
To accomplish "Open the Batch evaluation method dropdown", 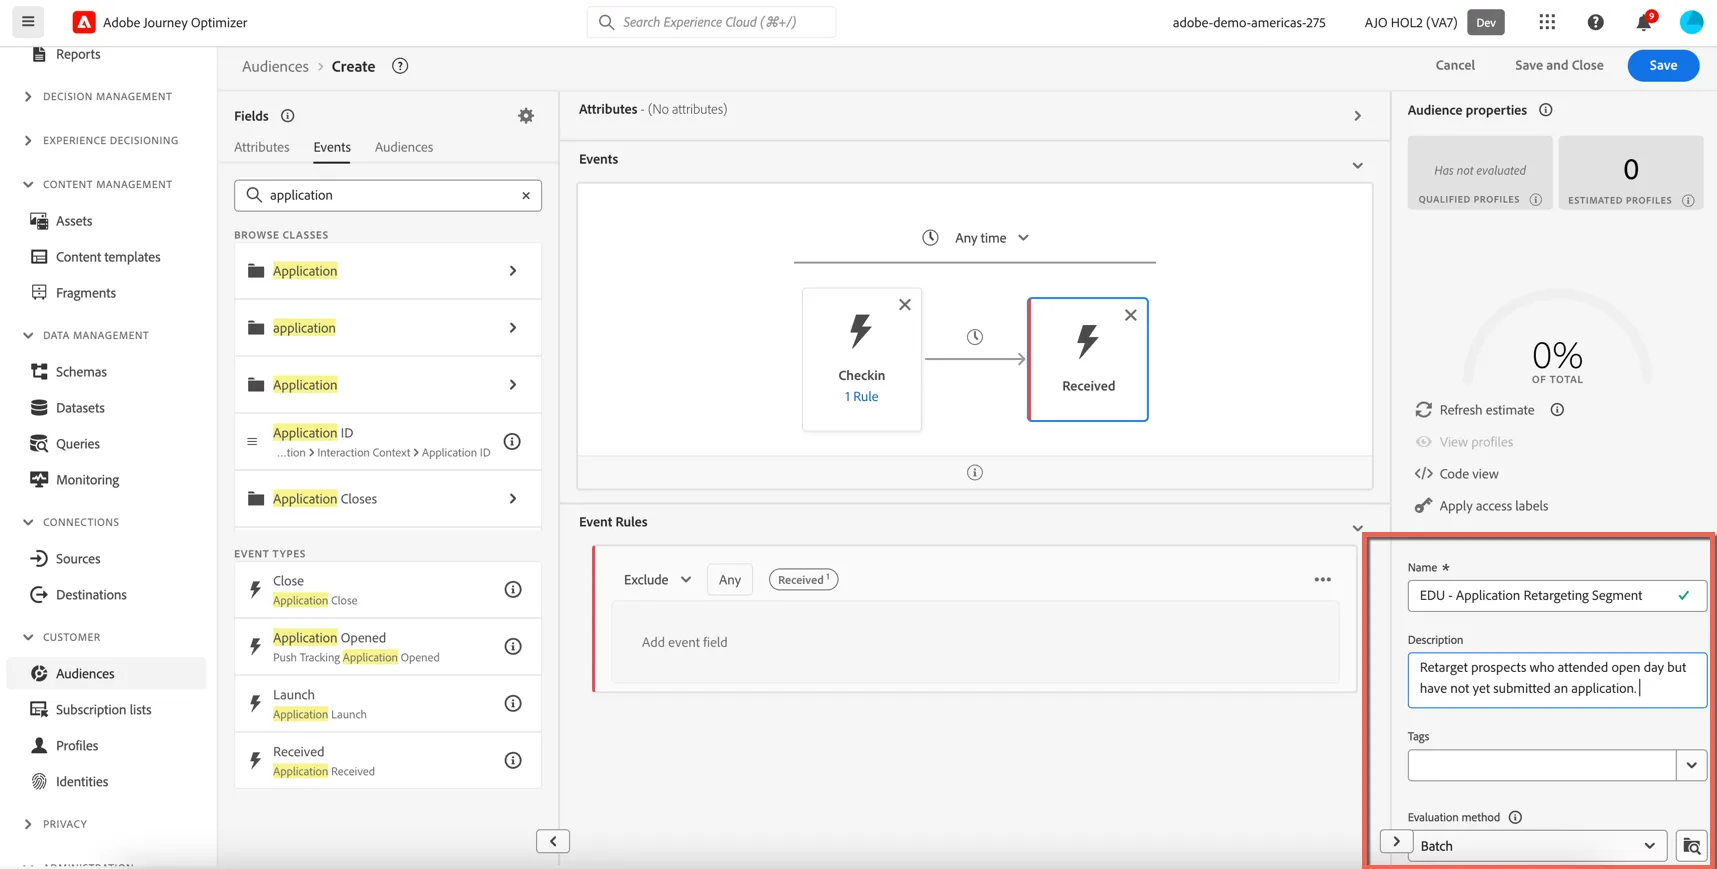I will [x=1538, y=846].
